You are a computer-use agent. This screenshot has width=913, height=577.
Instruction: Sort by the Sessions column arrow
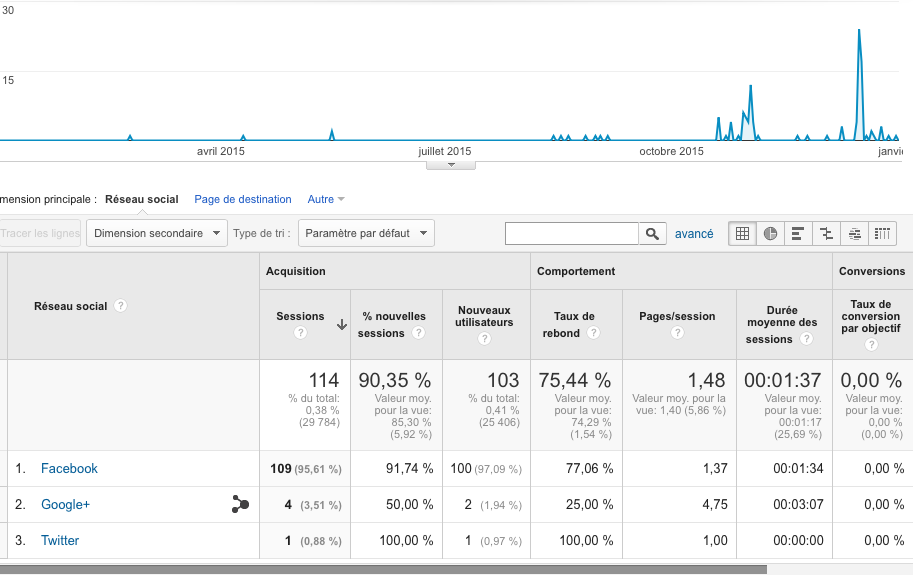[341, 324]
